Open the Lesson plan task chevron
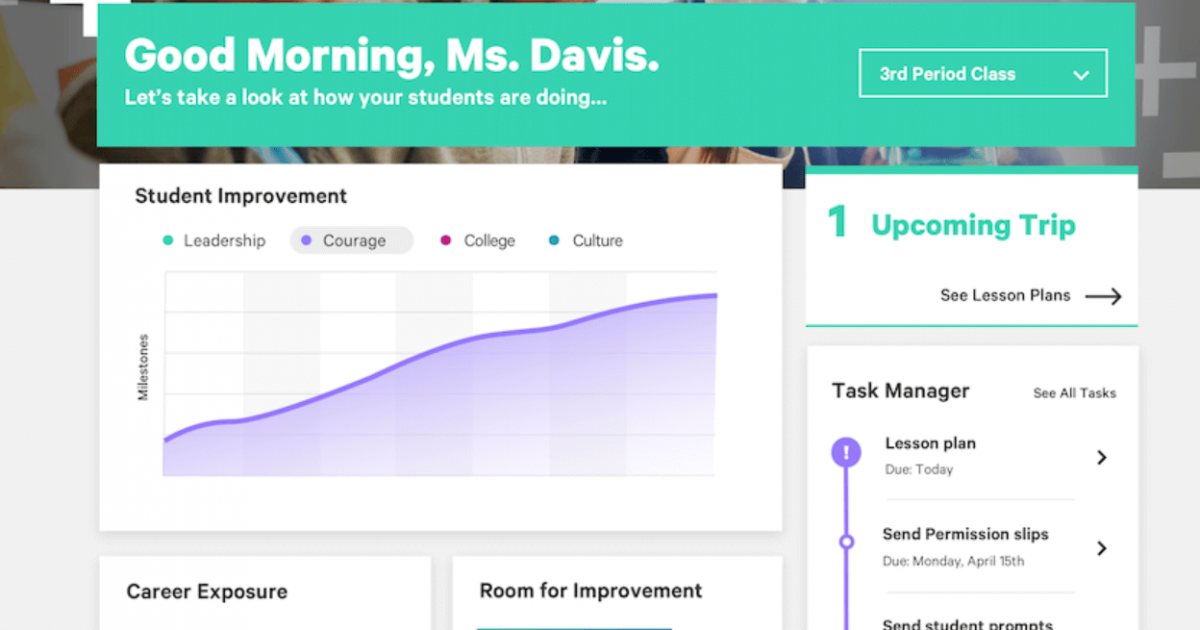1200x630 pixels. click(1102, 457)
